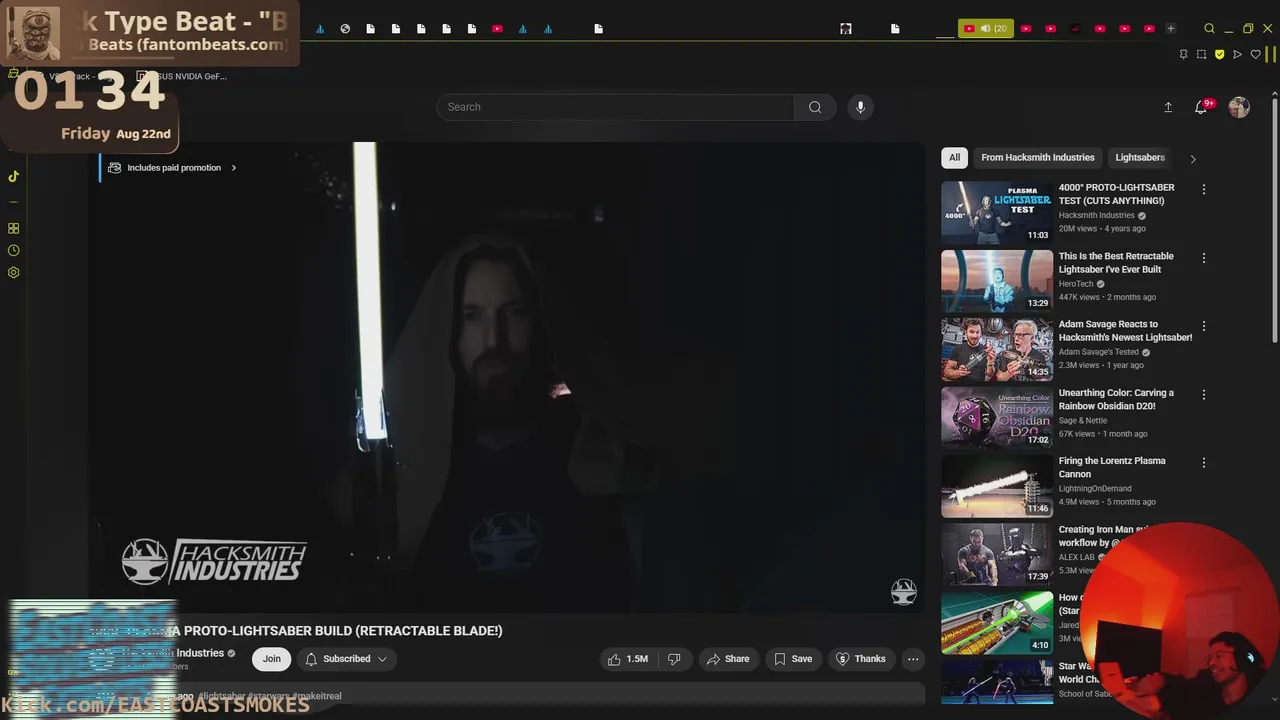Open browsing history clock icon in sidebar
This screenshot has width=1280, height=720.
(13, 251)
